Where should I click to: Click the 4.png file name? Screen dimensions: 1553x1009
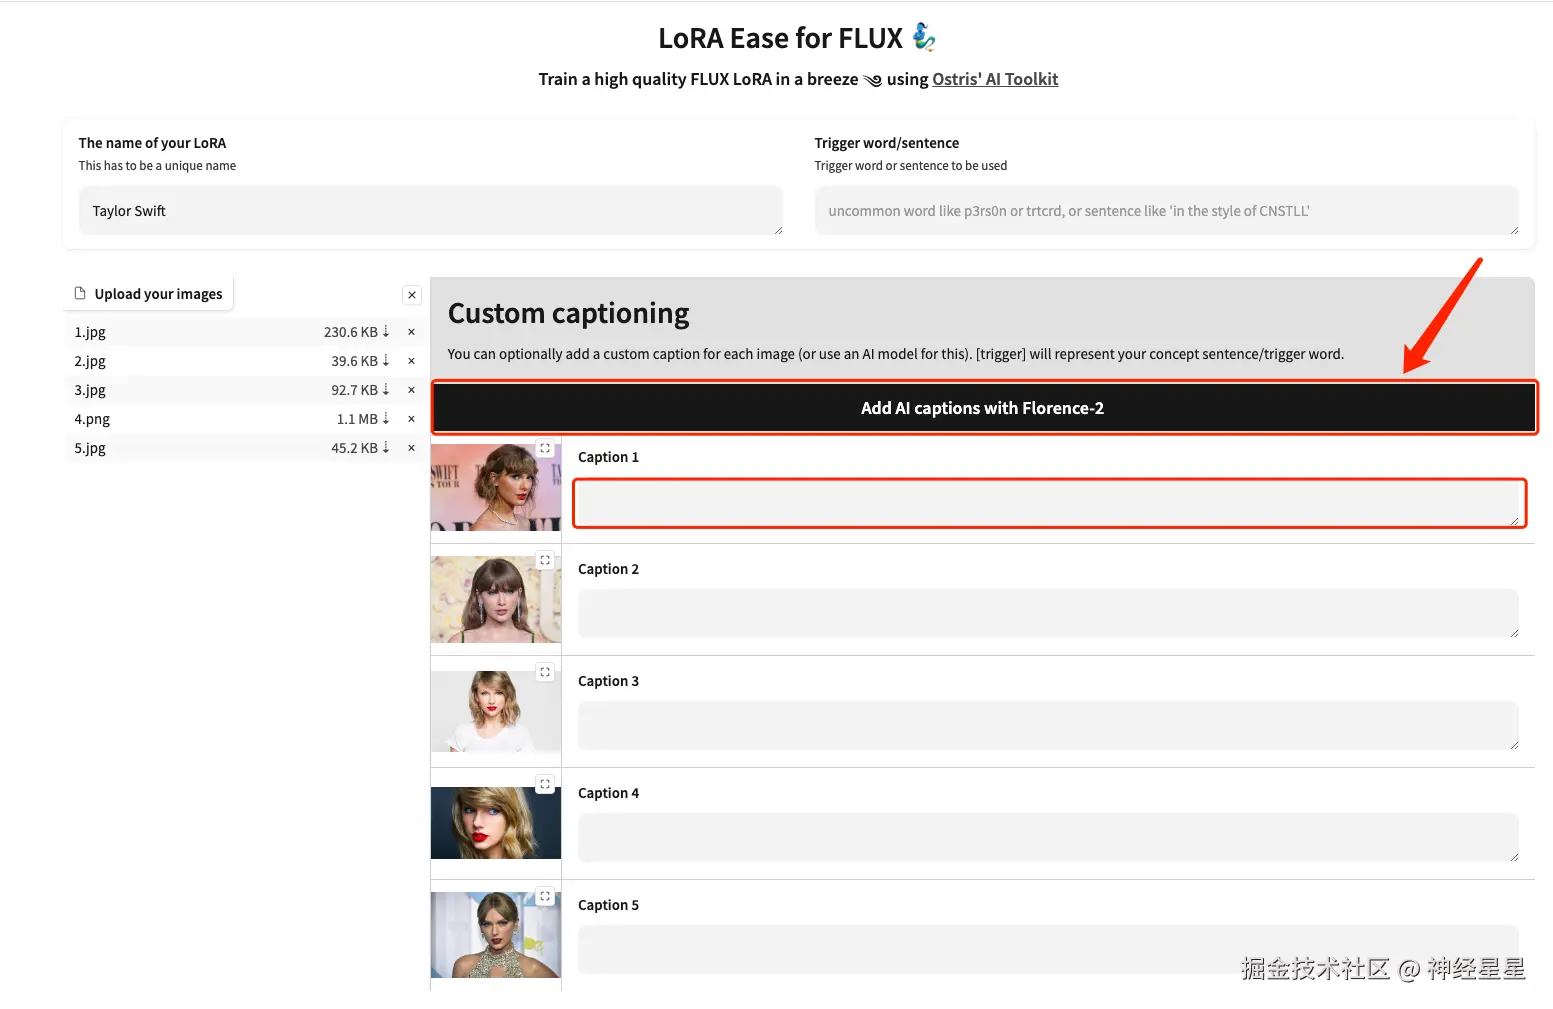[92, 419]
